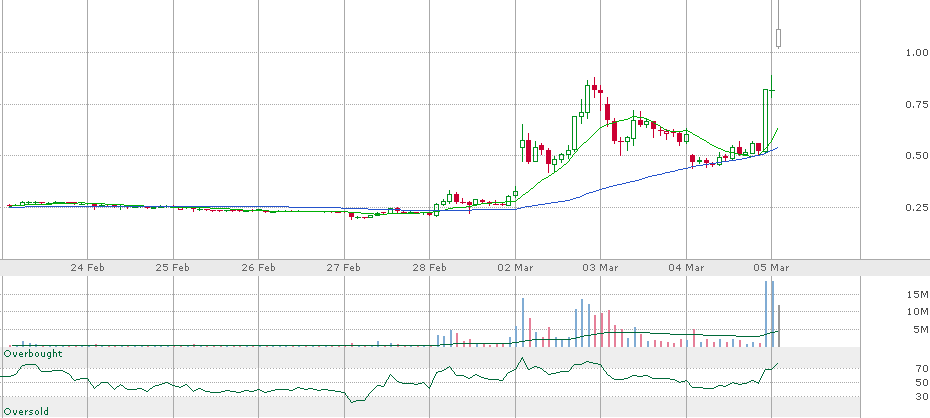Screen dimensions: 930x418
Task: Click the 27 Feb date label
Action: point(345,267)
